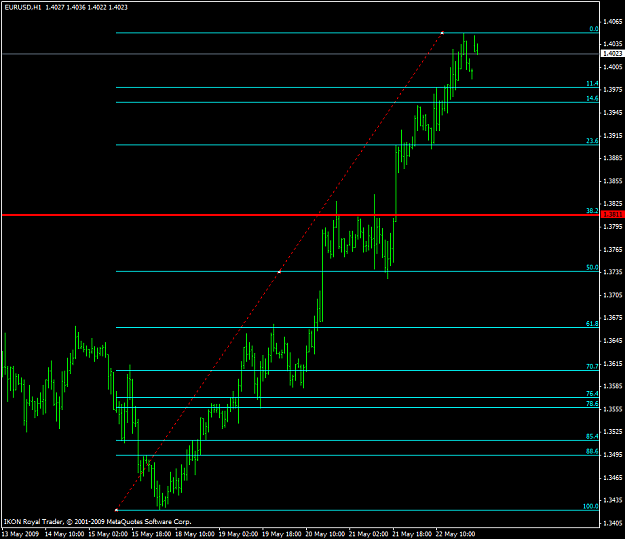Click the 21 May 02:00 time label
The width and height of the screenshot is (625, 539).
369,534
